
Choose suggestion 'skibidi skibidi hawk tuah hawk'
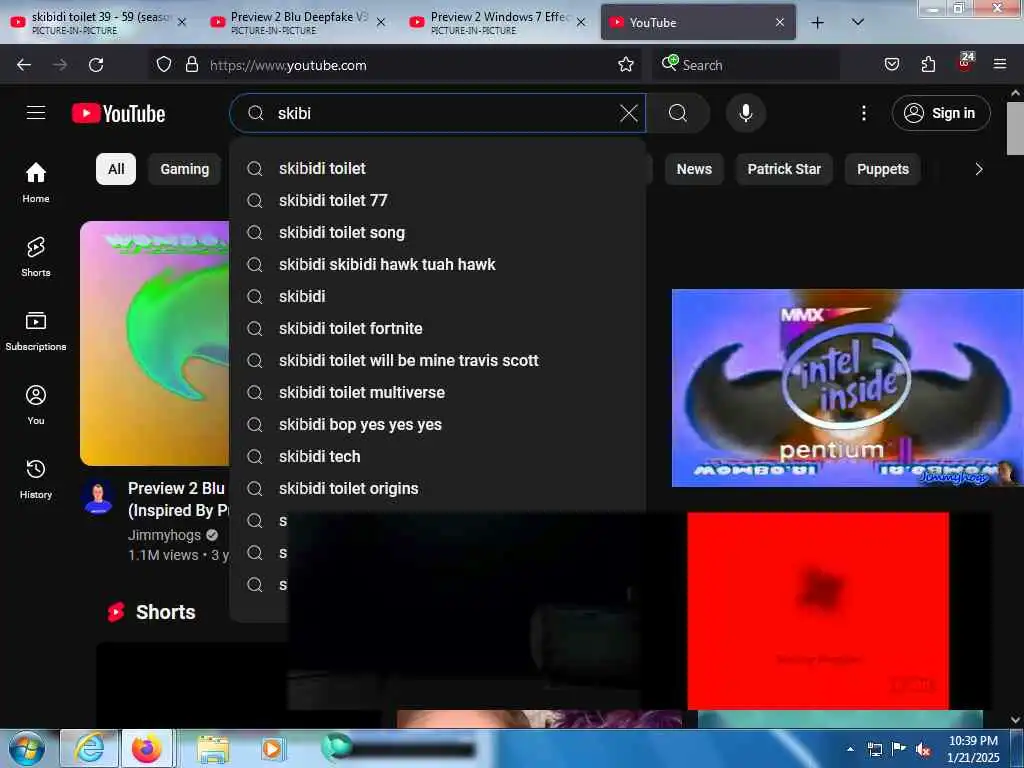[x=438, y=264]
